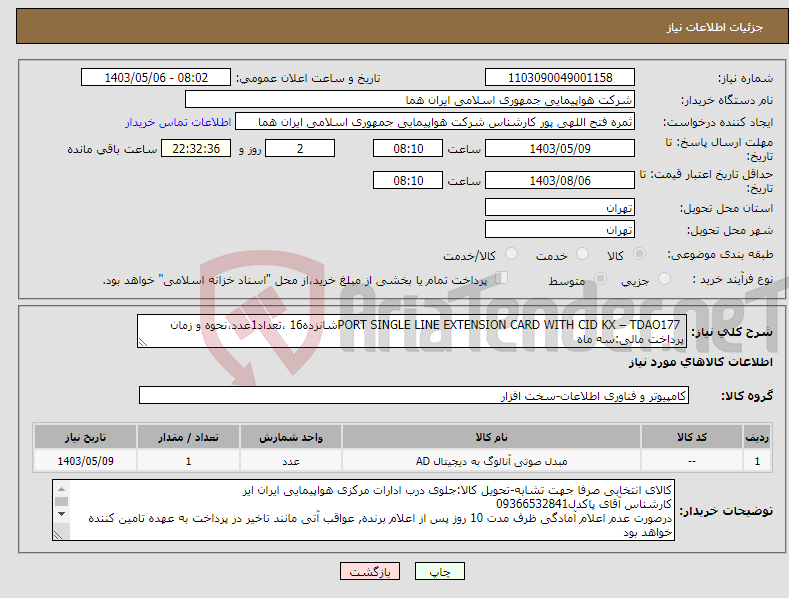Click the بازگشت (back) button

click(370, 571)
